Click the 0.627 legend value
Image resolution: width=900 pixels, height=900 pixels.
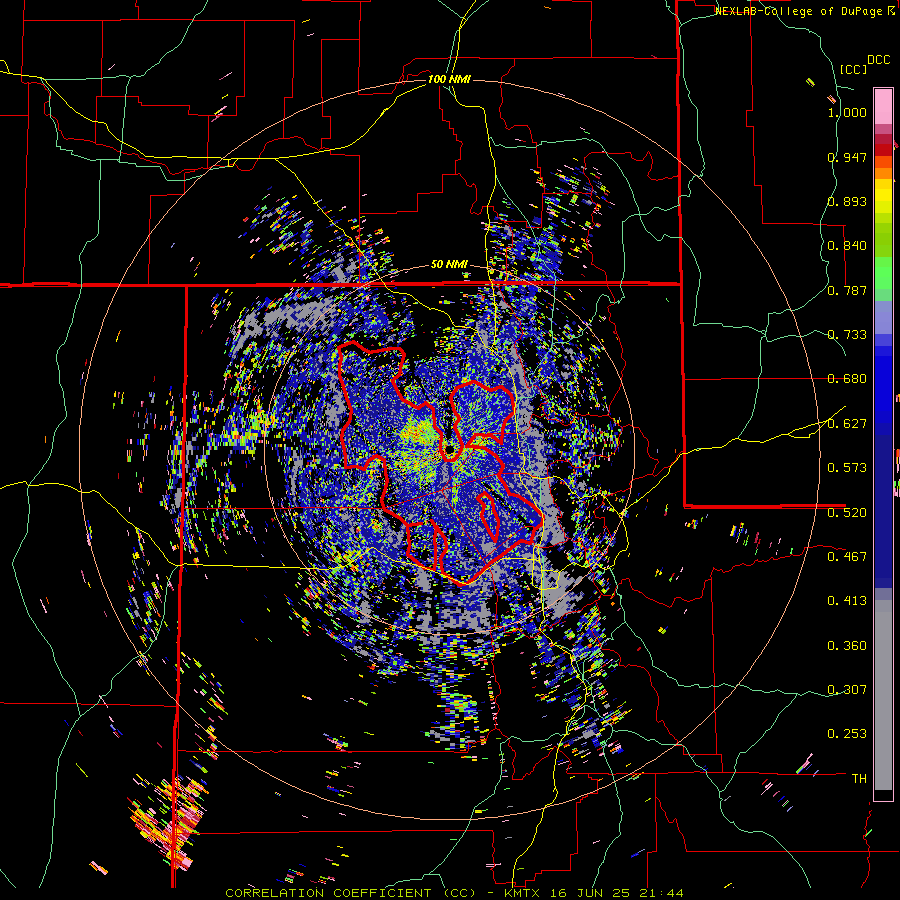click(847, 424)
